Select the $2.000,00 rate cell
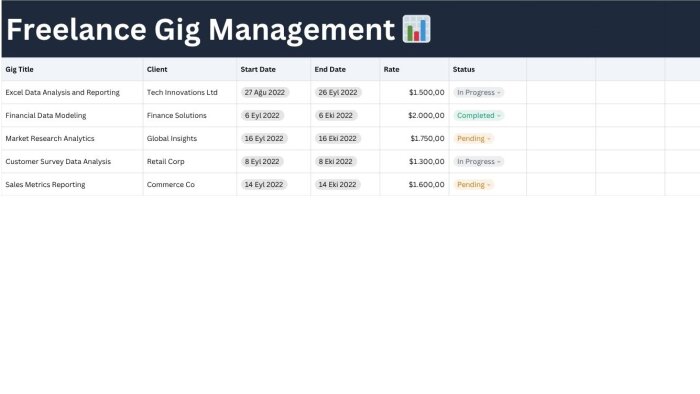The height and width of the screenshot is (394, 700). click(414, 116)
